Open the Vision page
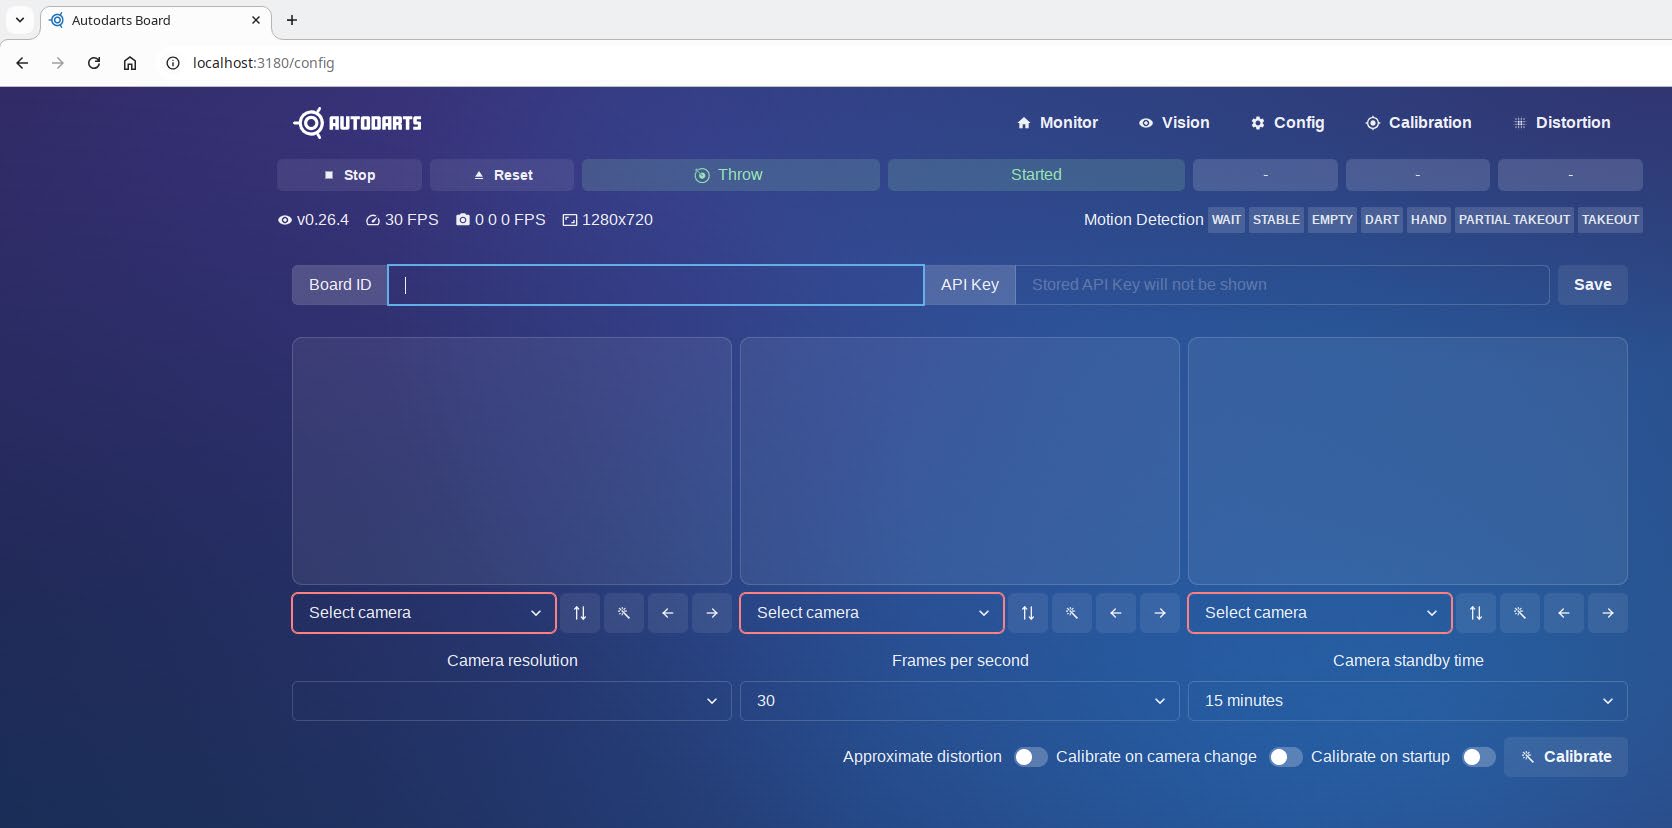 (x=1174, y=123)
